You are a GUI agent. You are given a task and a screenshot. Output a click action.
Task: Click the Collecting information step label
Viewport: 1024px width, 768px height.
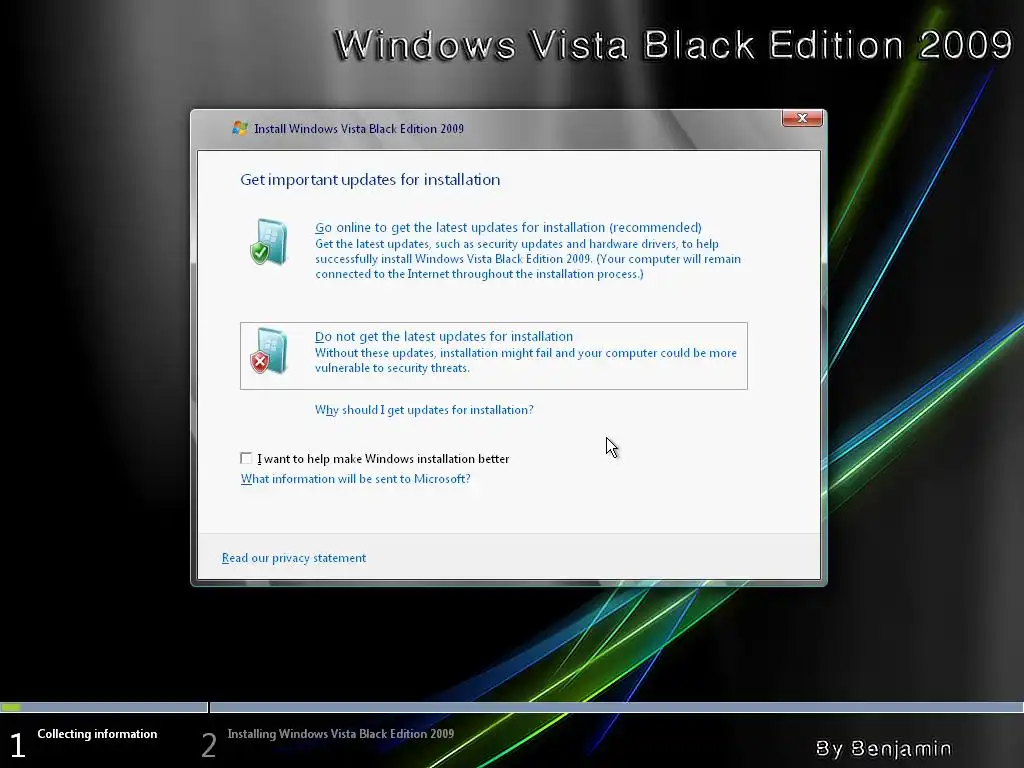click(97, 734)
